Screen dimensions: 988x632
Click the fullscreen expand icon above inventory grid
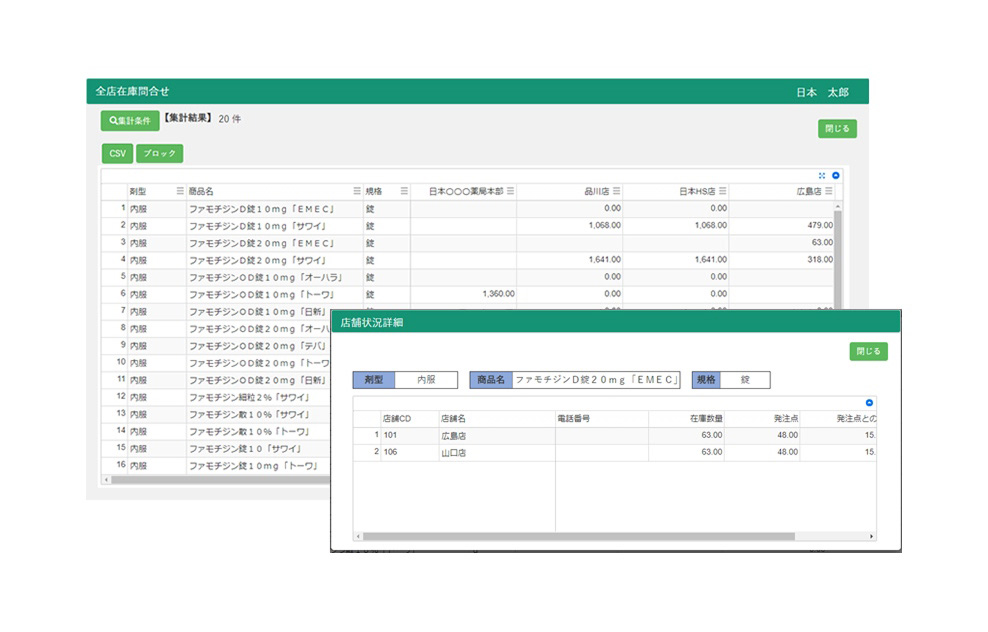(822, 175)
